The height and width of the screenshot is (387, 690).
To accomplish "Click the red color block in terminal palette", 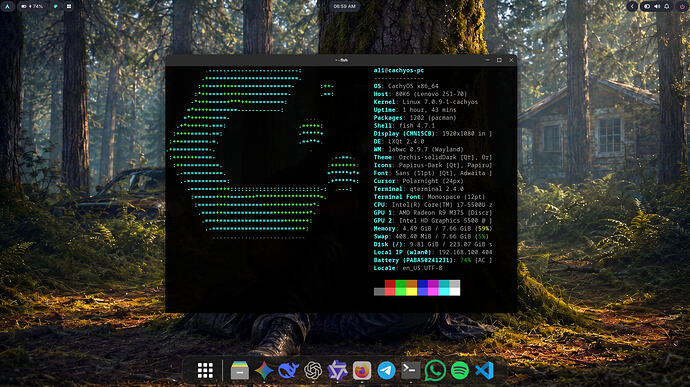I will (390, 287).
